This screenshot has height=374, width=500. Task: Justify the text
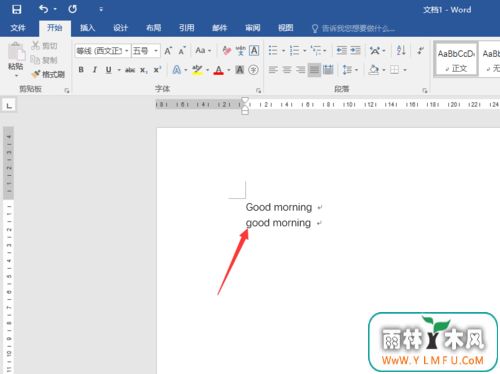coord(314,70)
